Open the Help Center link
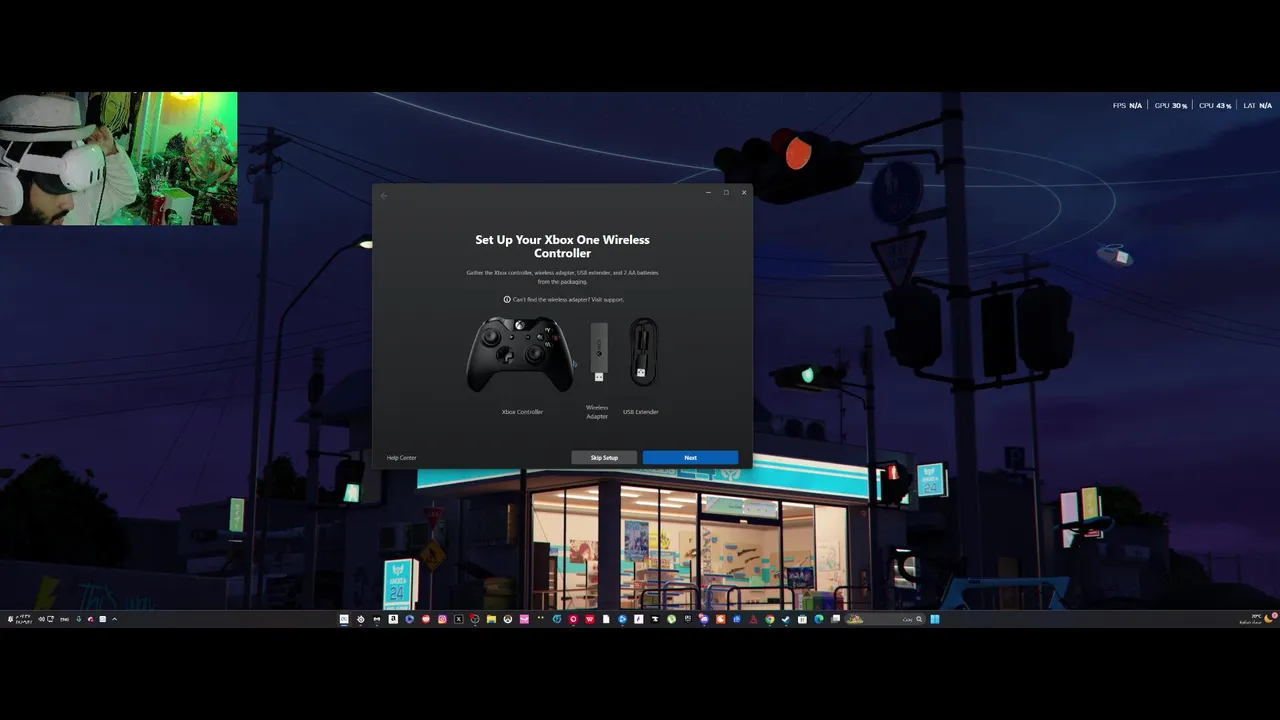 401,458
